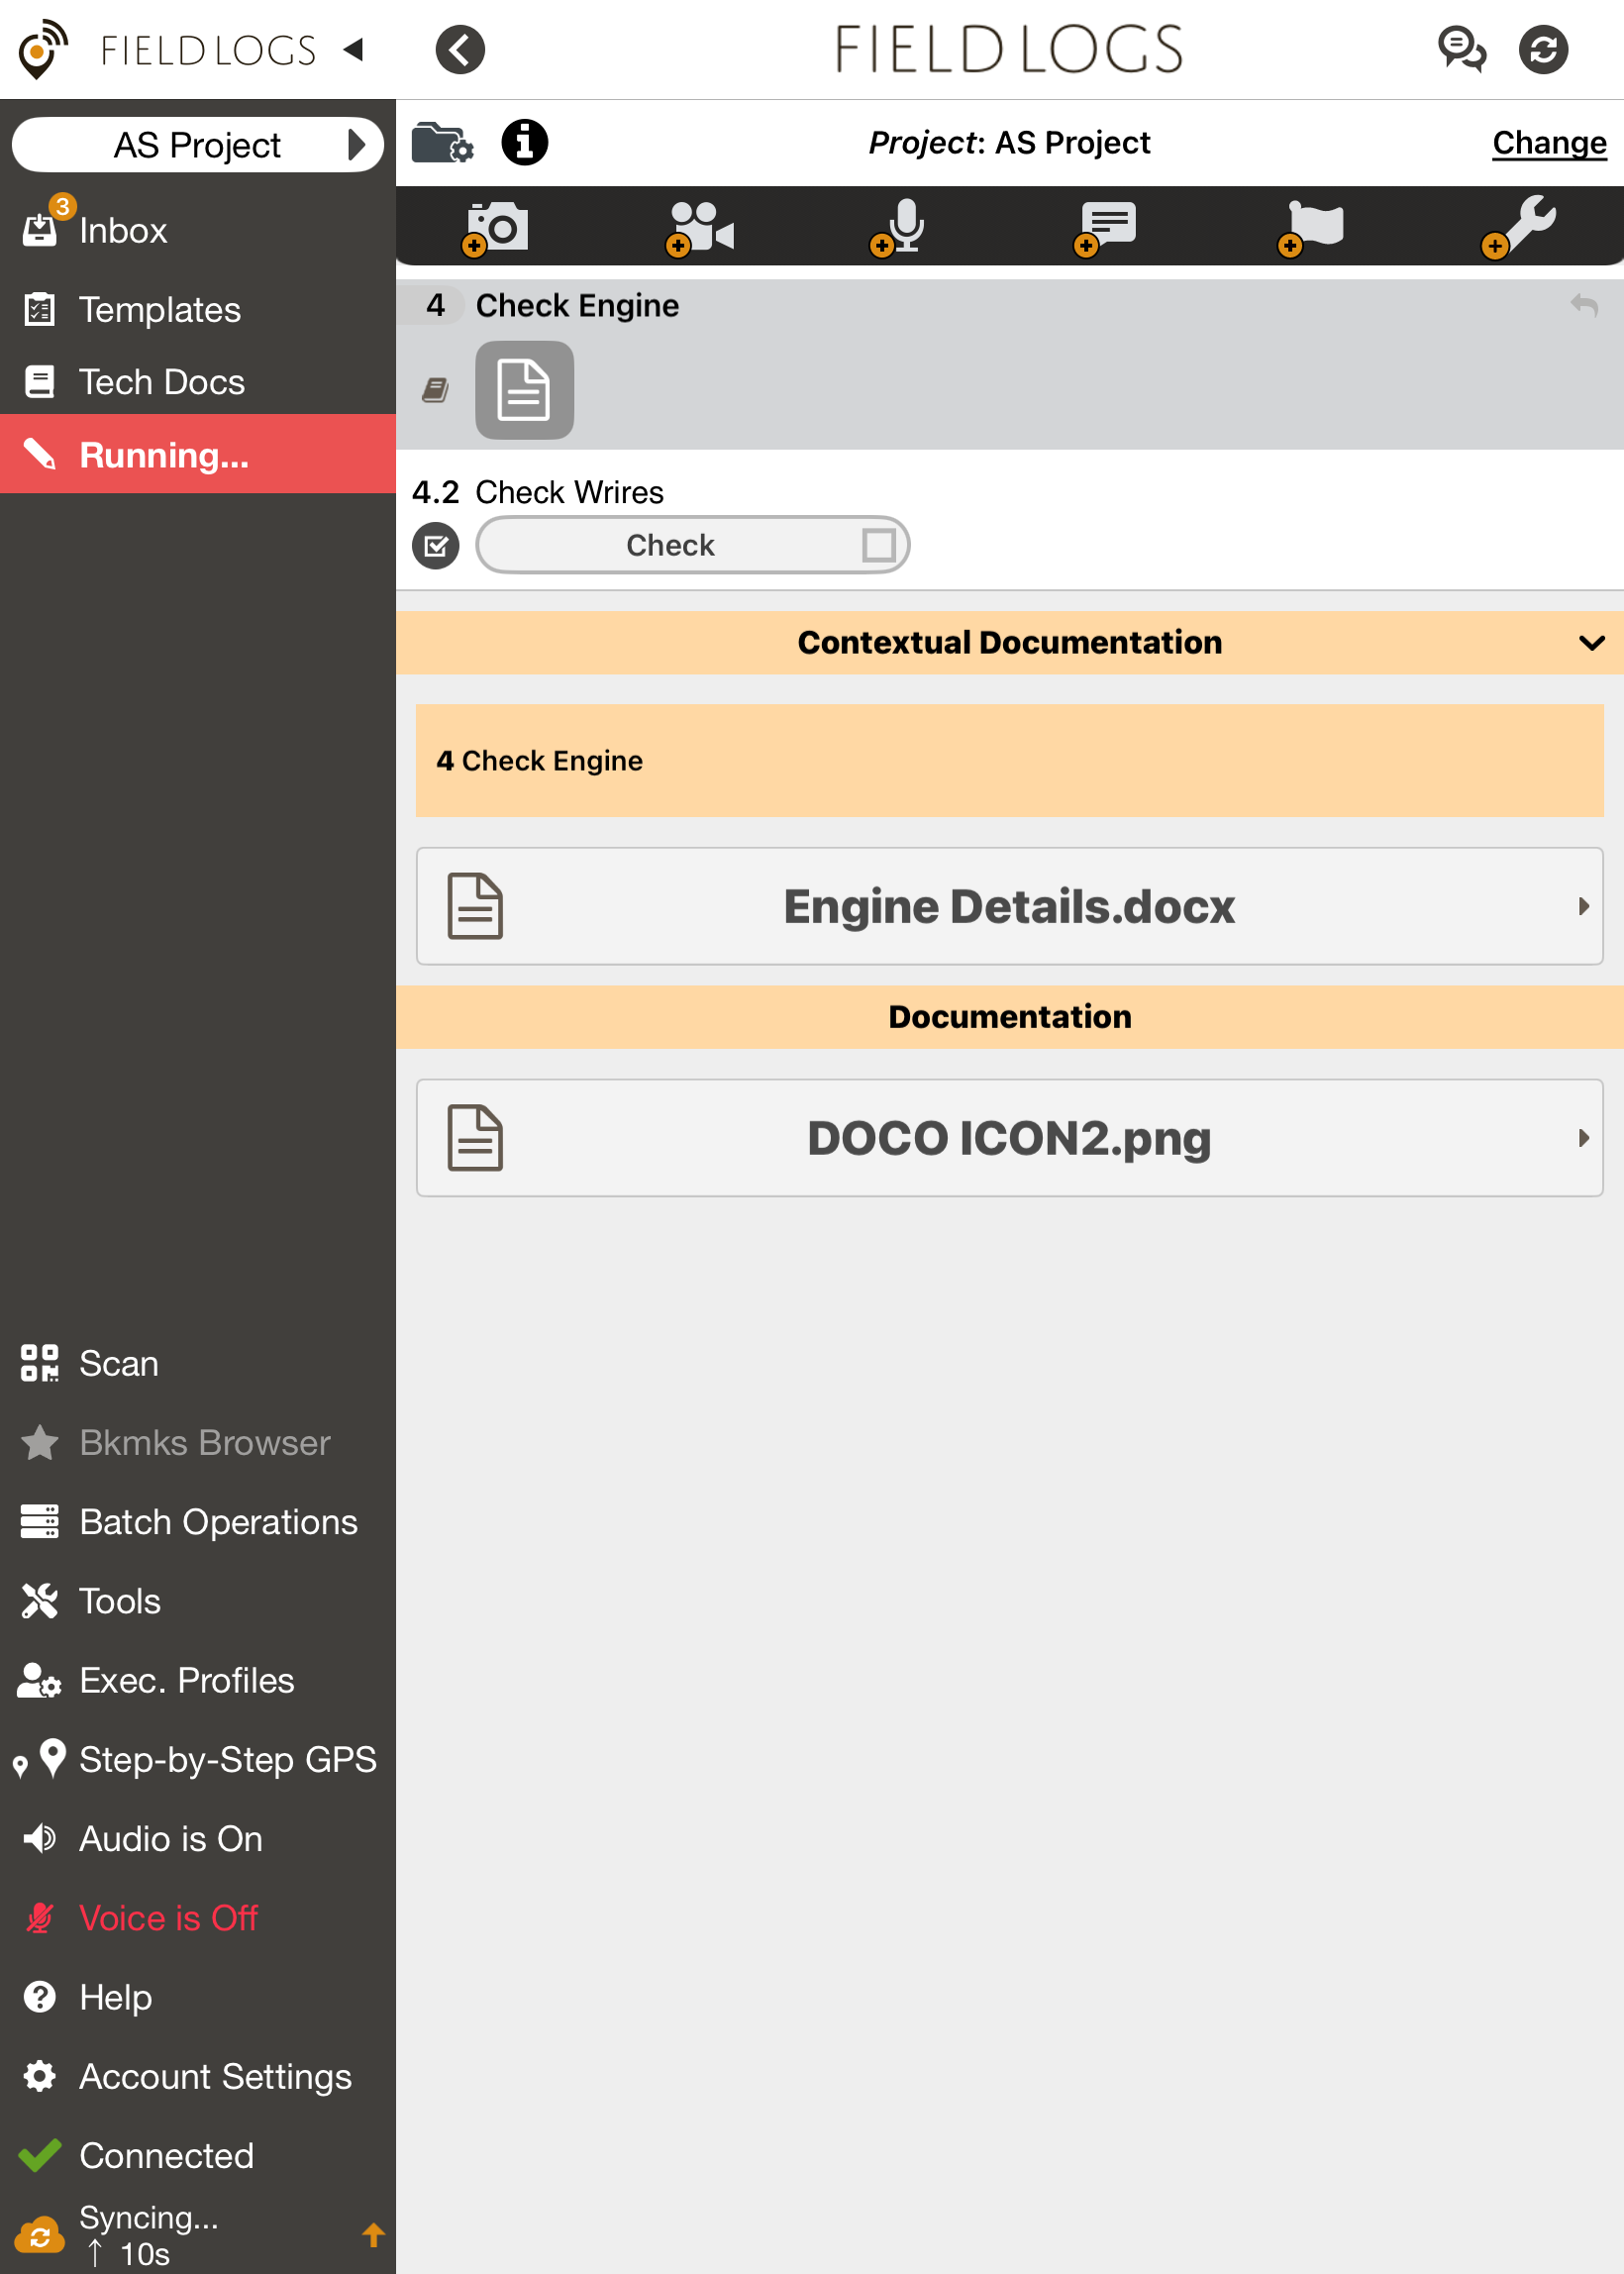Viewport: 1624px width, 2274px height.
Task: Turn Voice on from the sidebar
Action: (x=167, y=1917)
